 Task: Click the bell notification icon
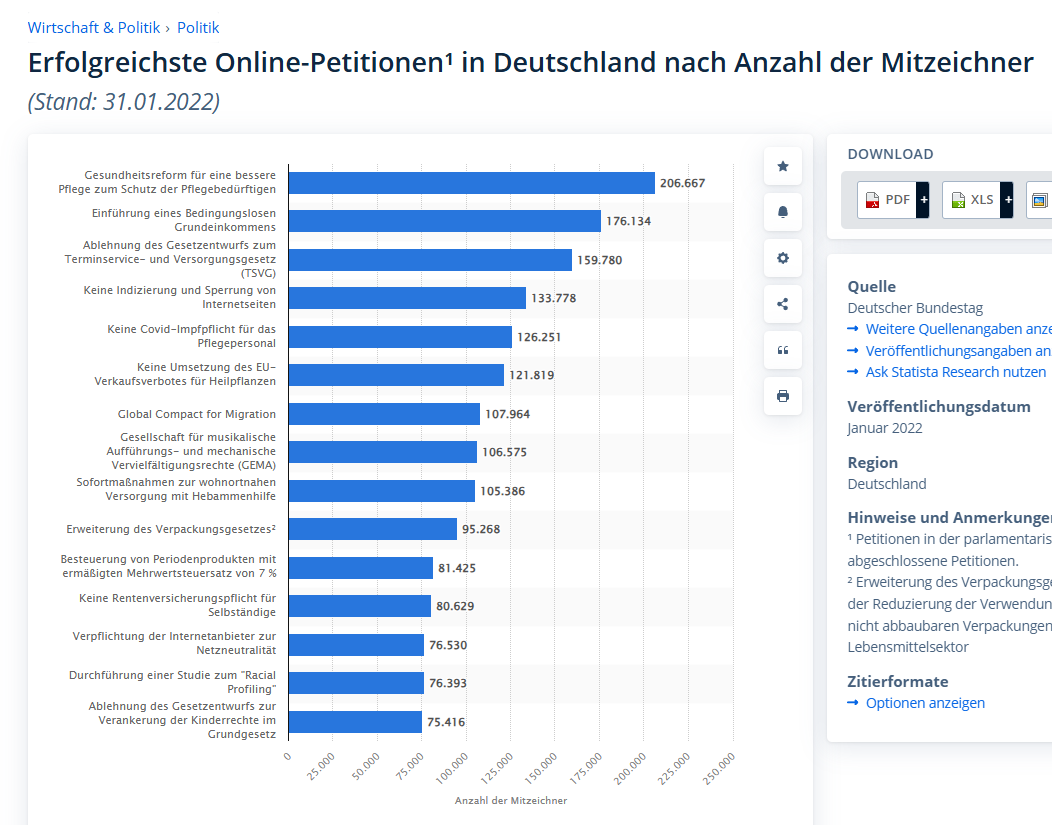(x=782, y=212)
